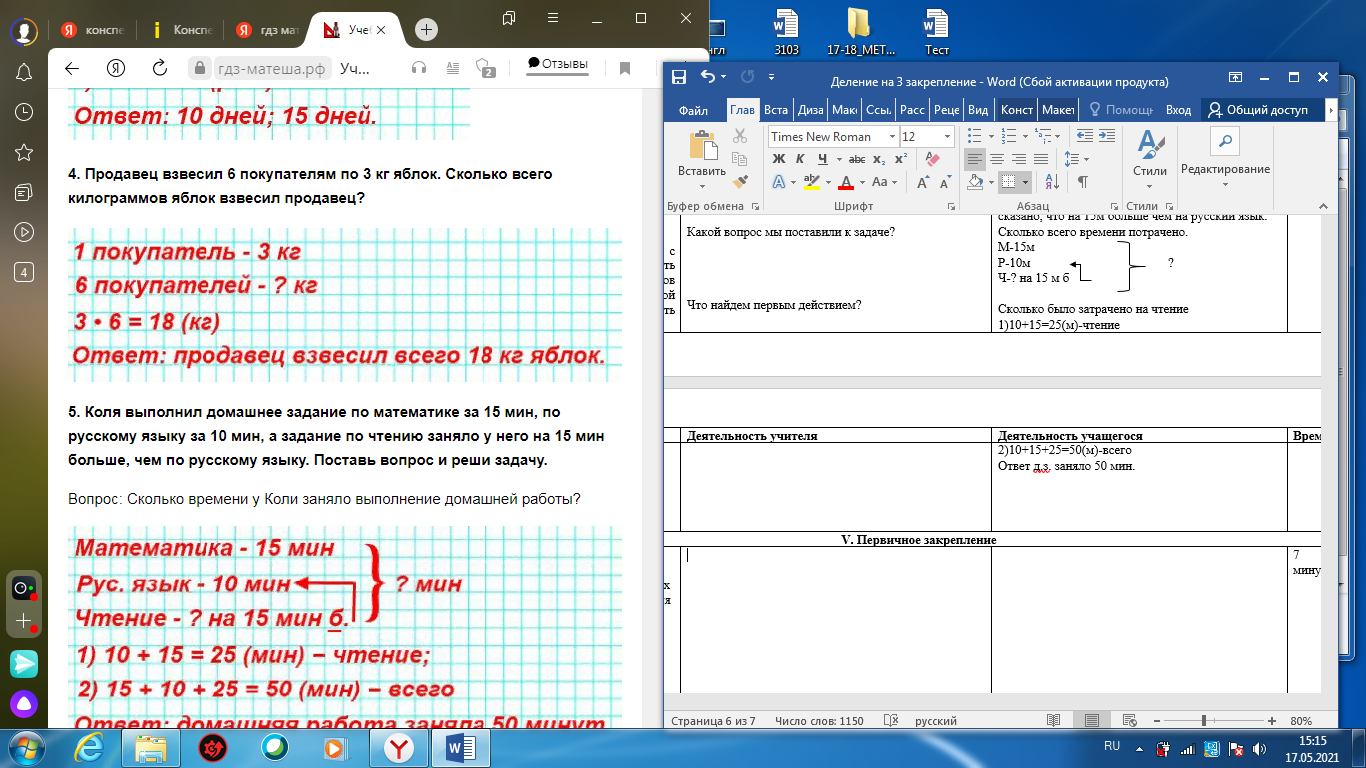Click Отзывы reviews button in browser

558,65
